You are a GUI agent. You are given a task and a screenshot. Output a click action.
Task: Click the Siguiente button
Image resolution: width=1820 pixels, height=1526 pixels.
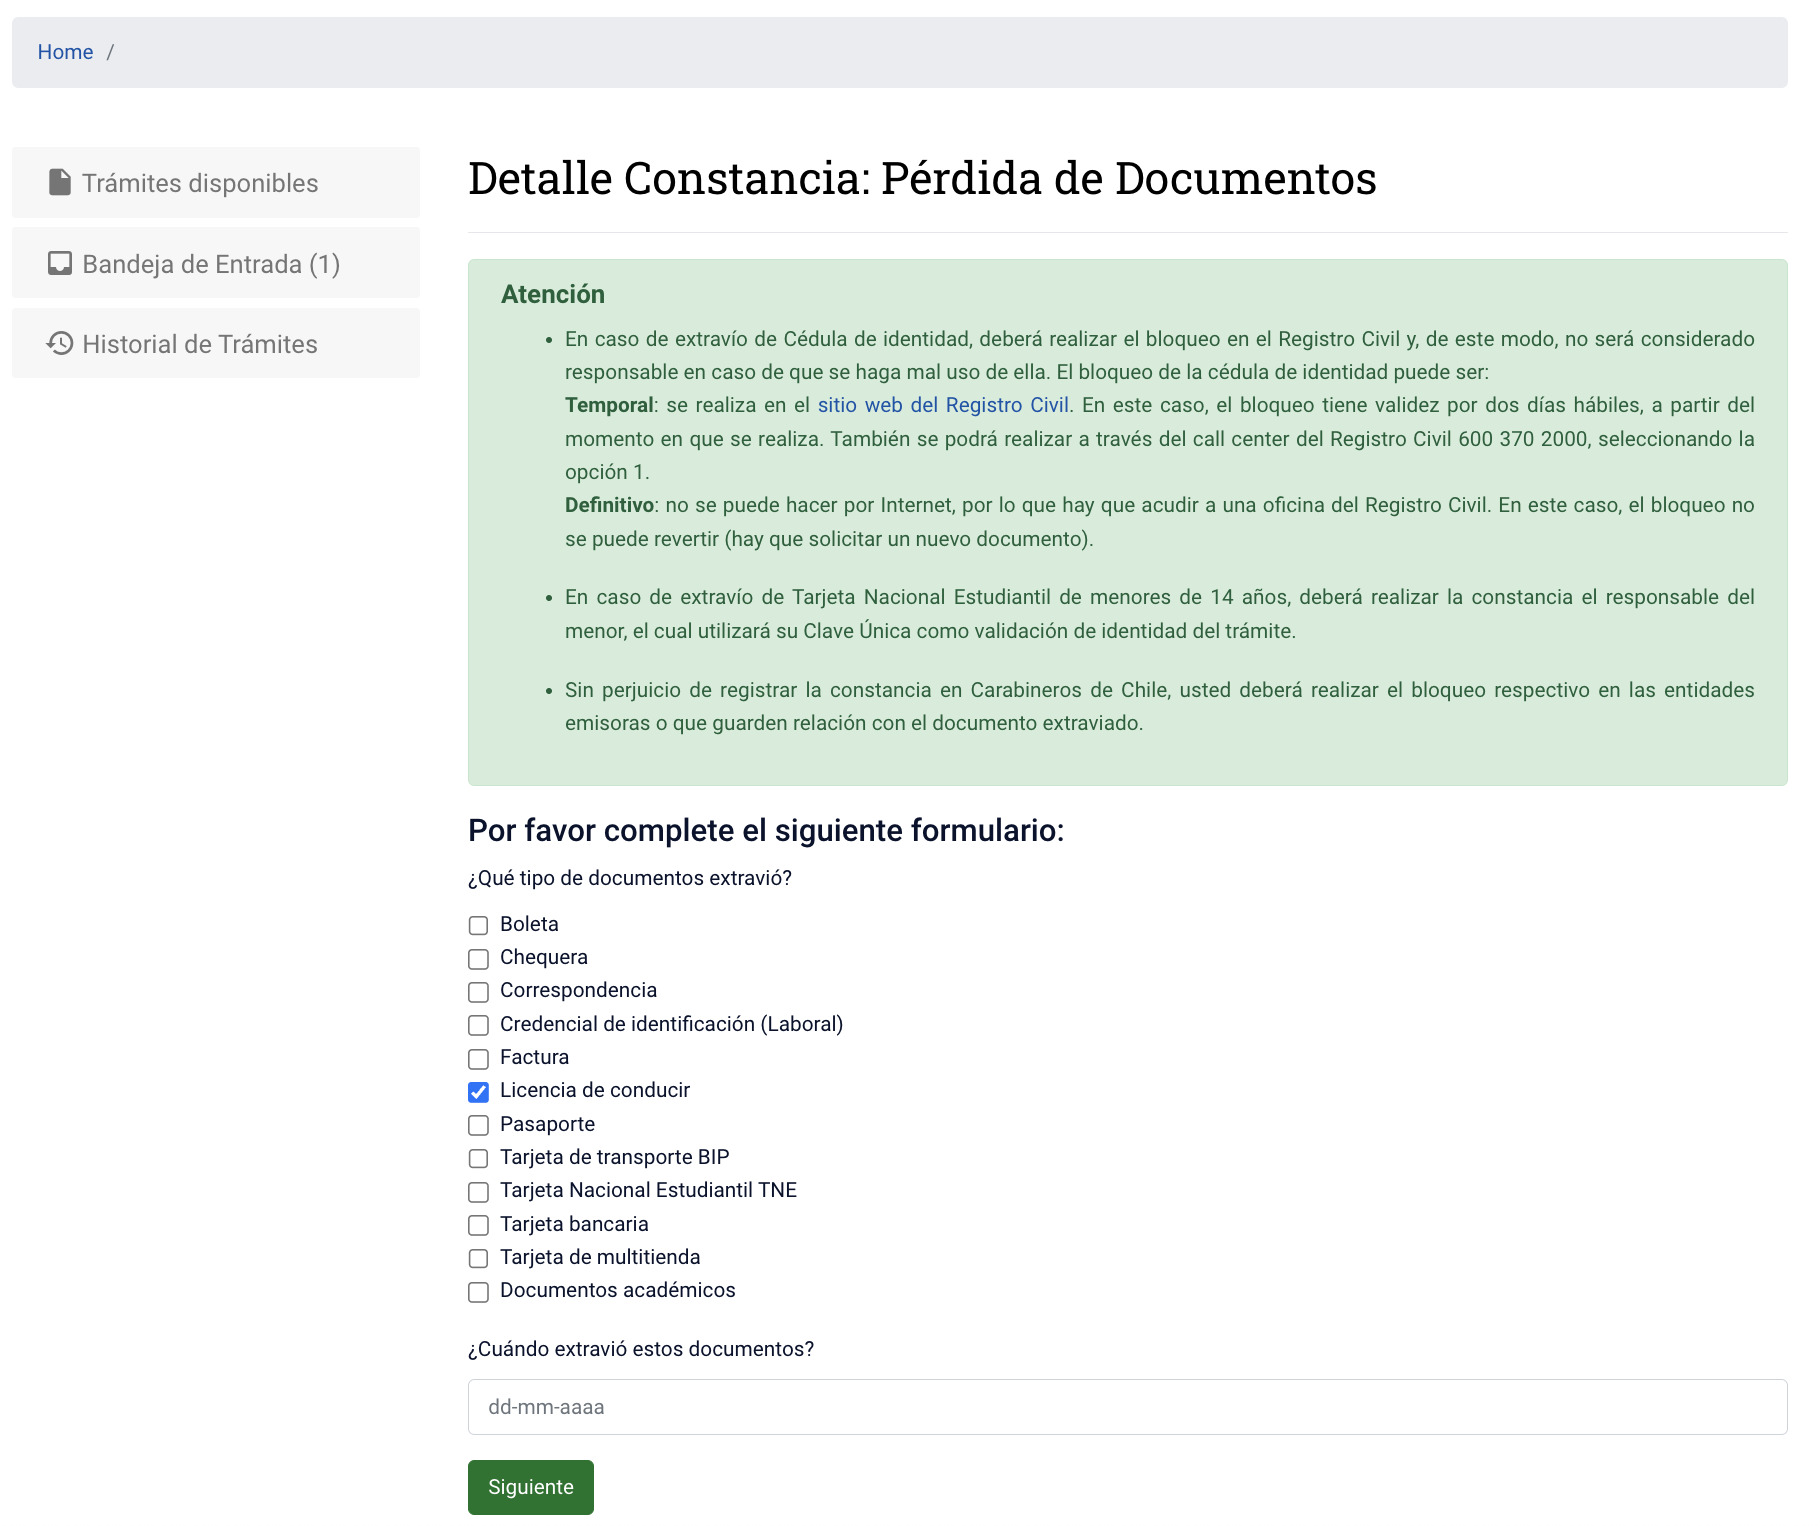(x=530, y=1487)
